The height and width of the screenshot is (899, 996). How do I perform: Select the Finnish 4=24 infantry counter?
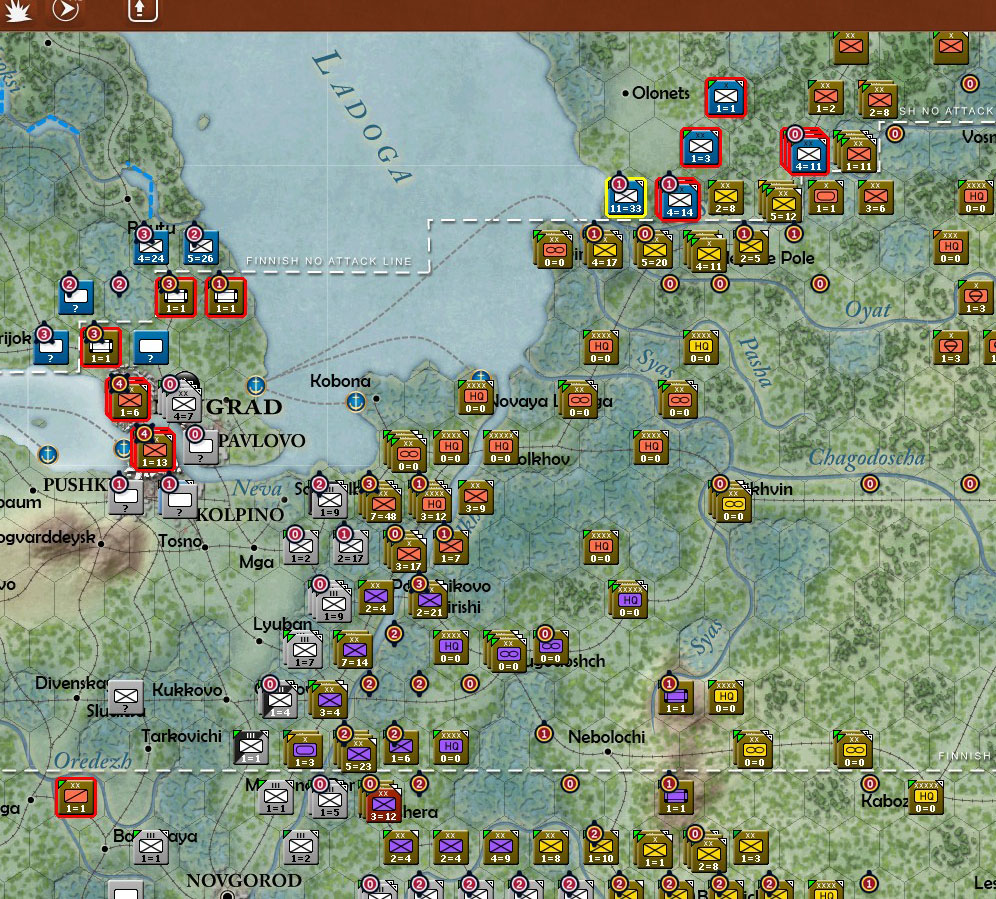tap(151, 248)
